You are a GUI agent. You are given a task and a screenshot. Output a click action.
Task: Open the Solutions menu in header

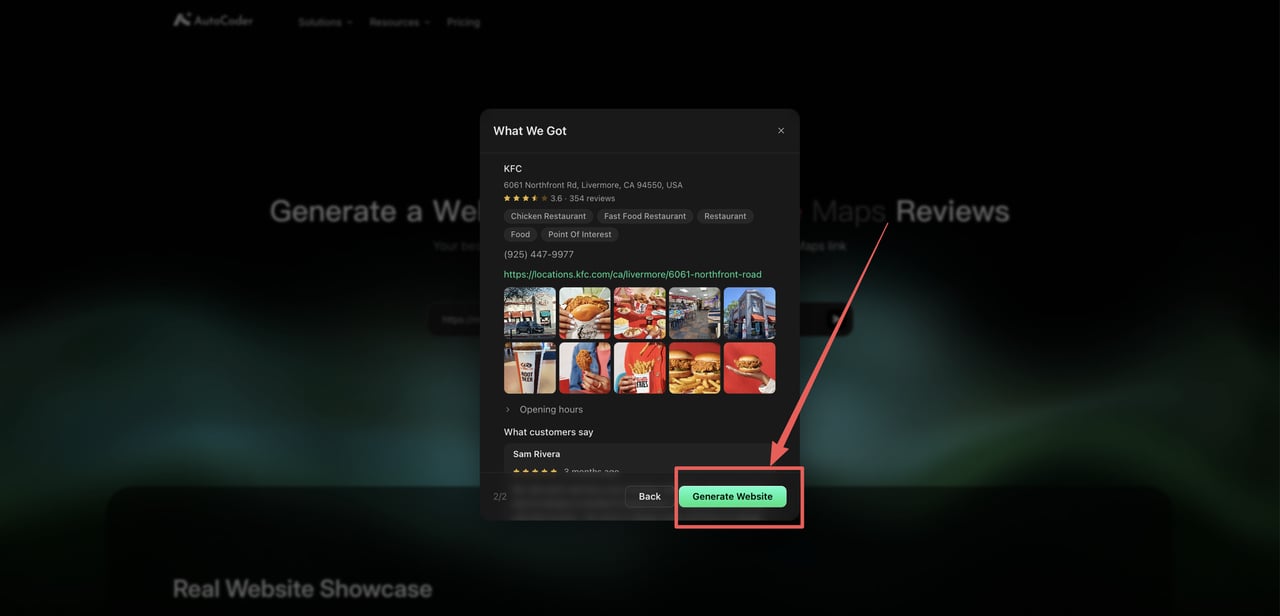[x=325, y=22]
